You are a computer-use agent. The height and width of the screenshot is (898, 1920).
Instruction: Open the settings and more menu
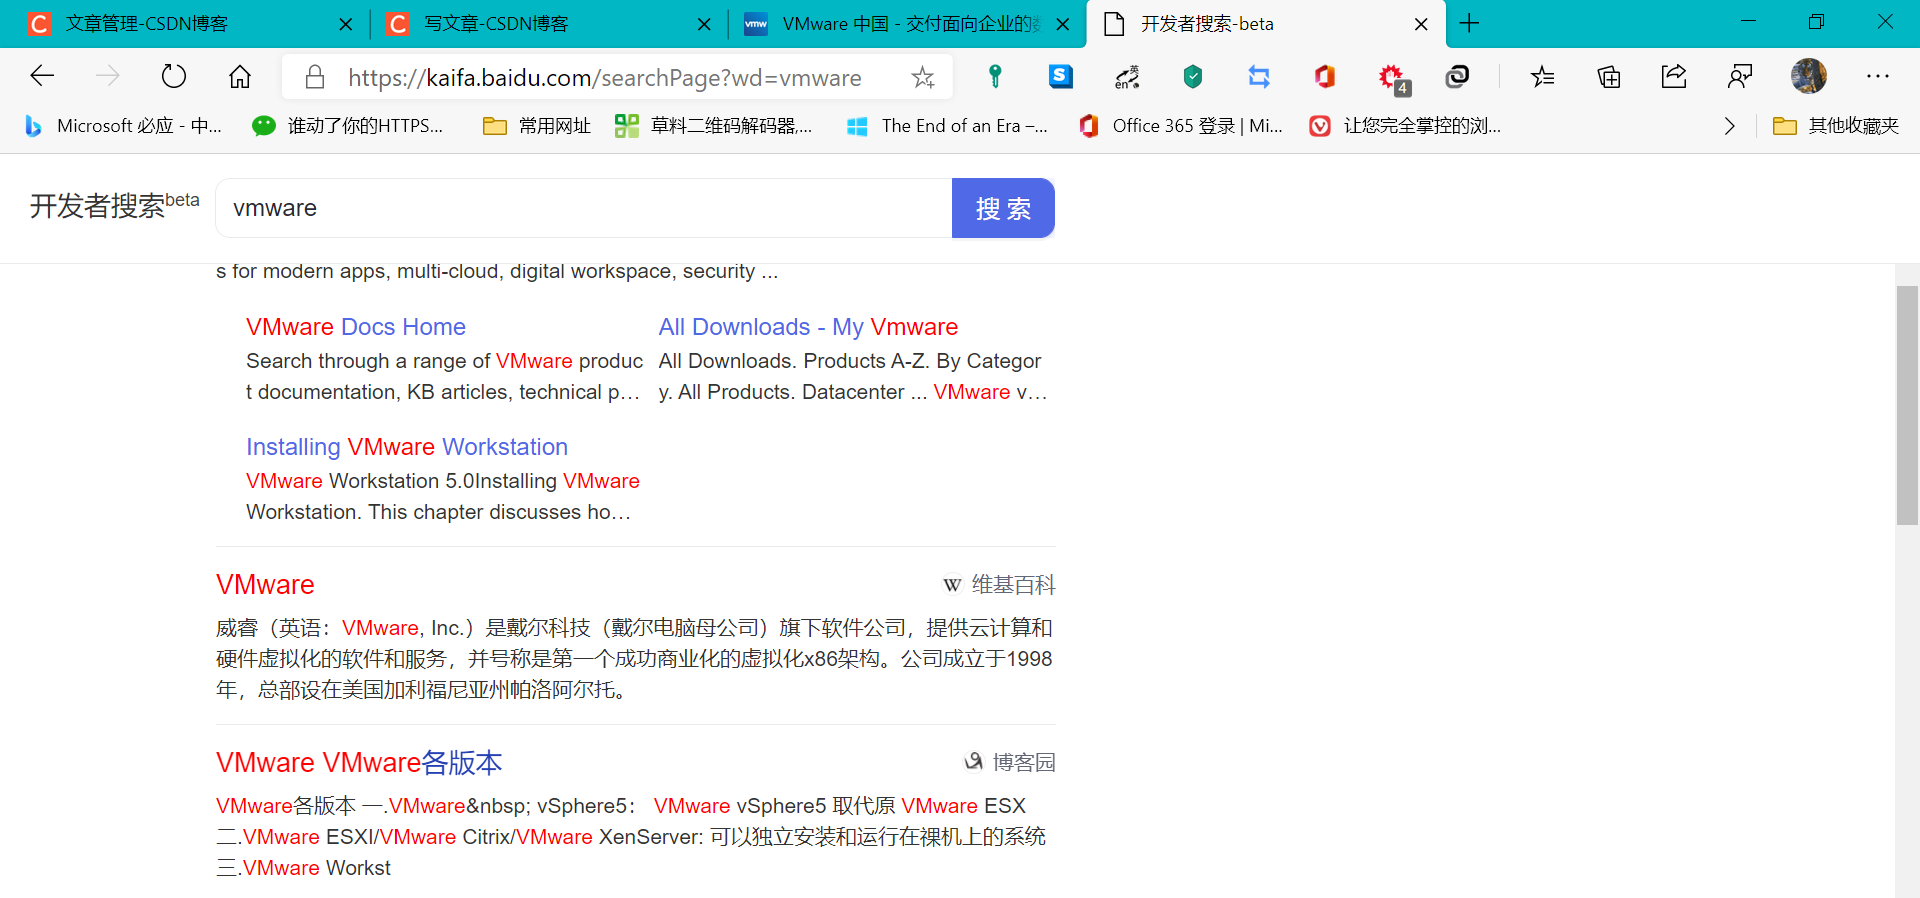pyautogui.click(x=1878, y=76)
